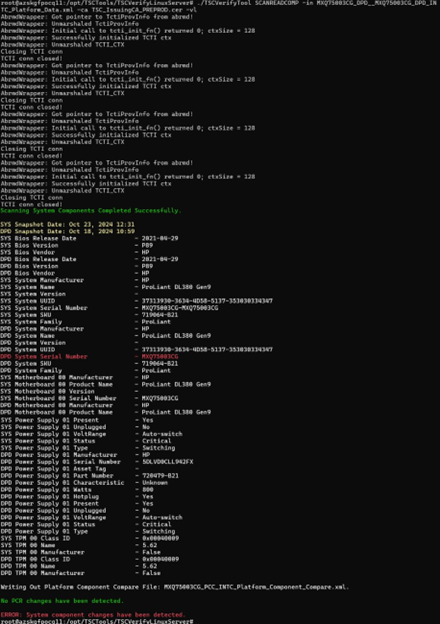Select the 'DPD System UUID' label
This screenshot has height=624, width=440.
(x=27, y=350)
